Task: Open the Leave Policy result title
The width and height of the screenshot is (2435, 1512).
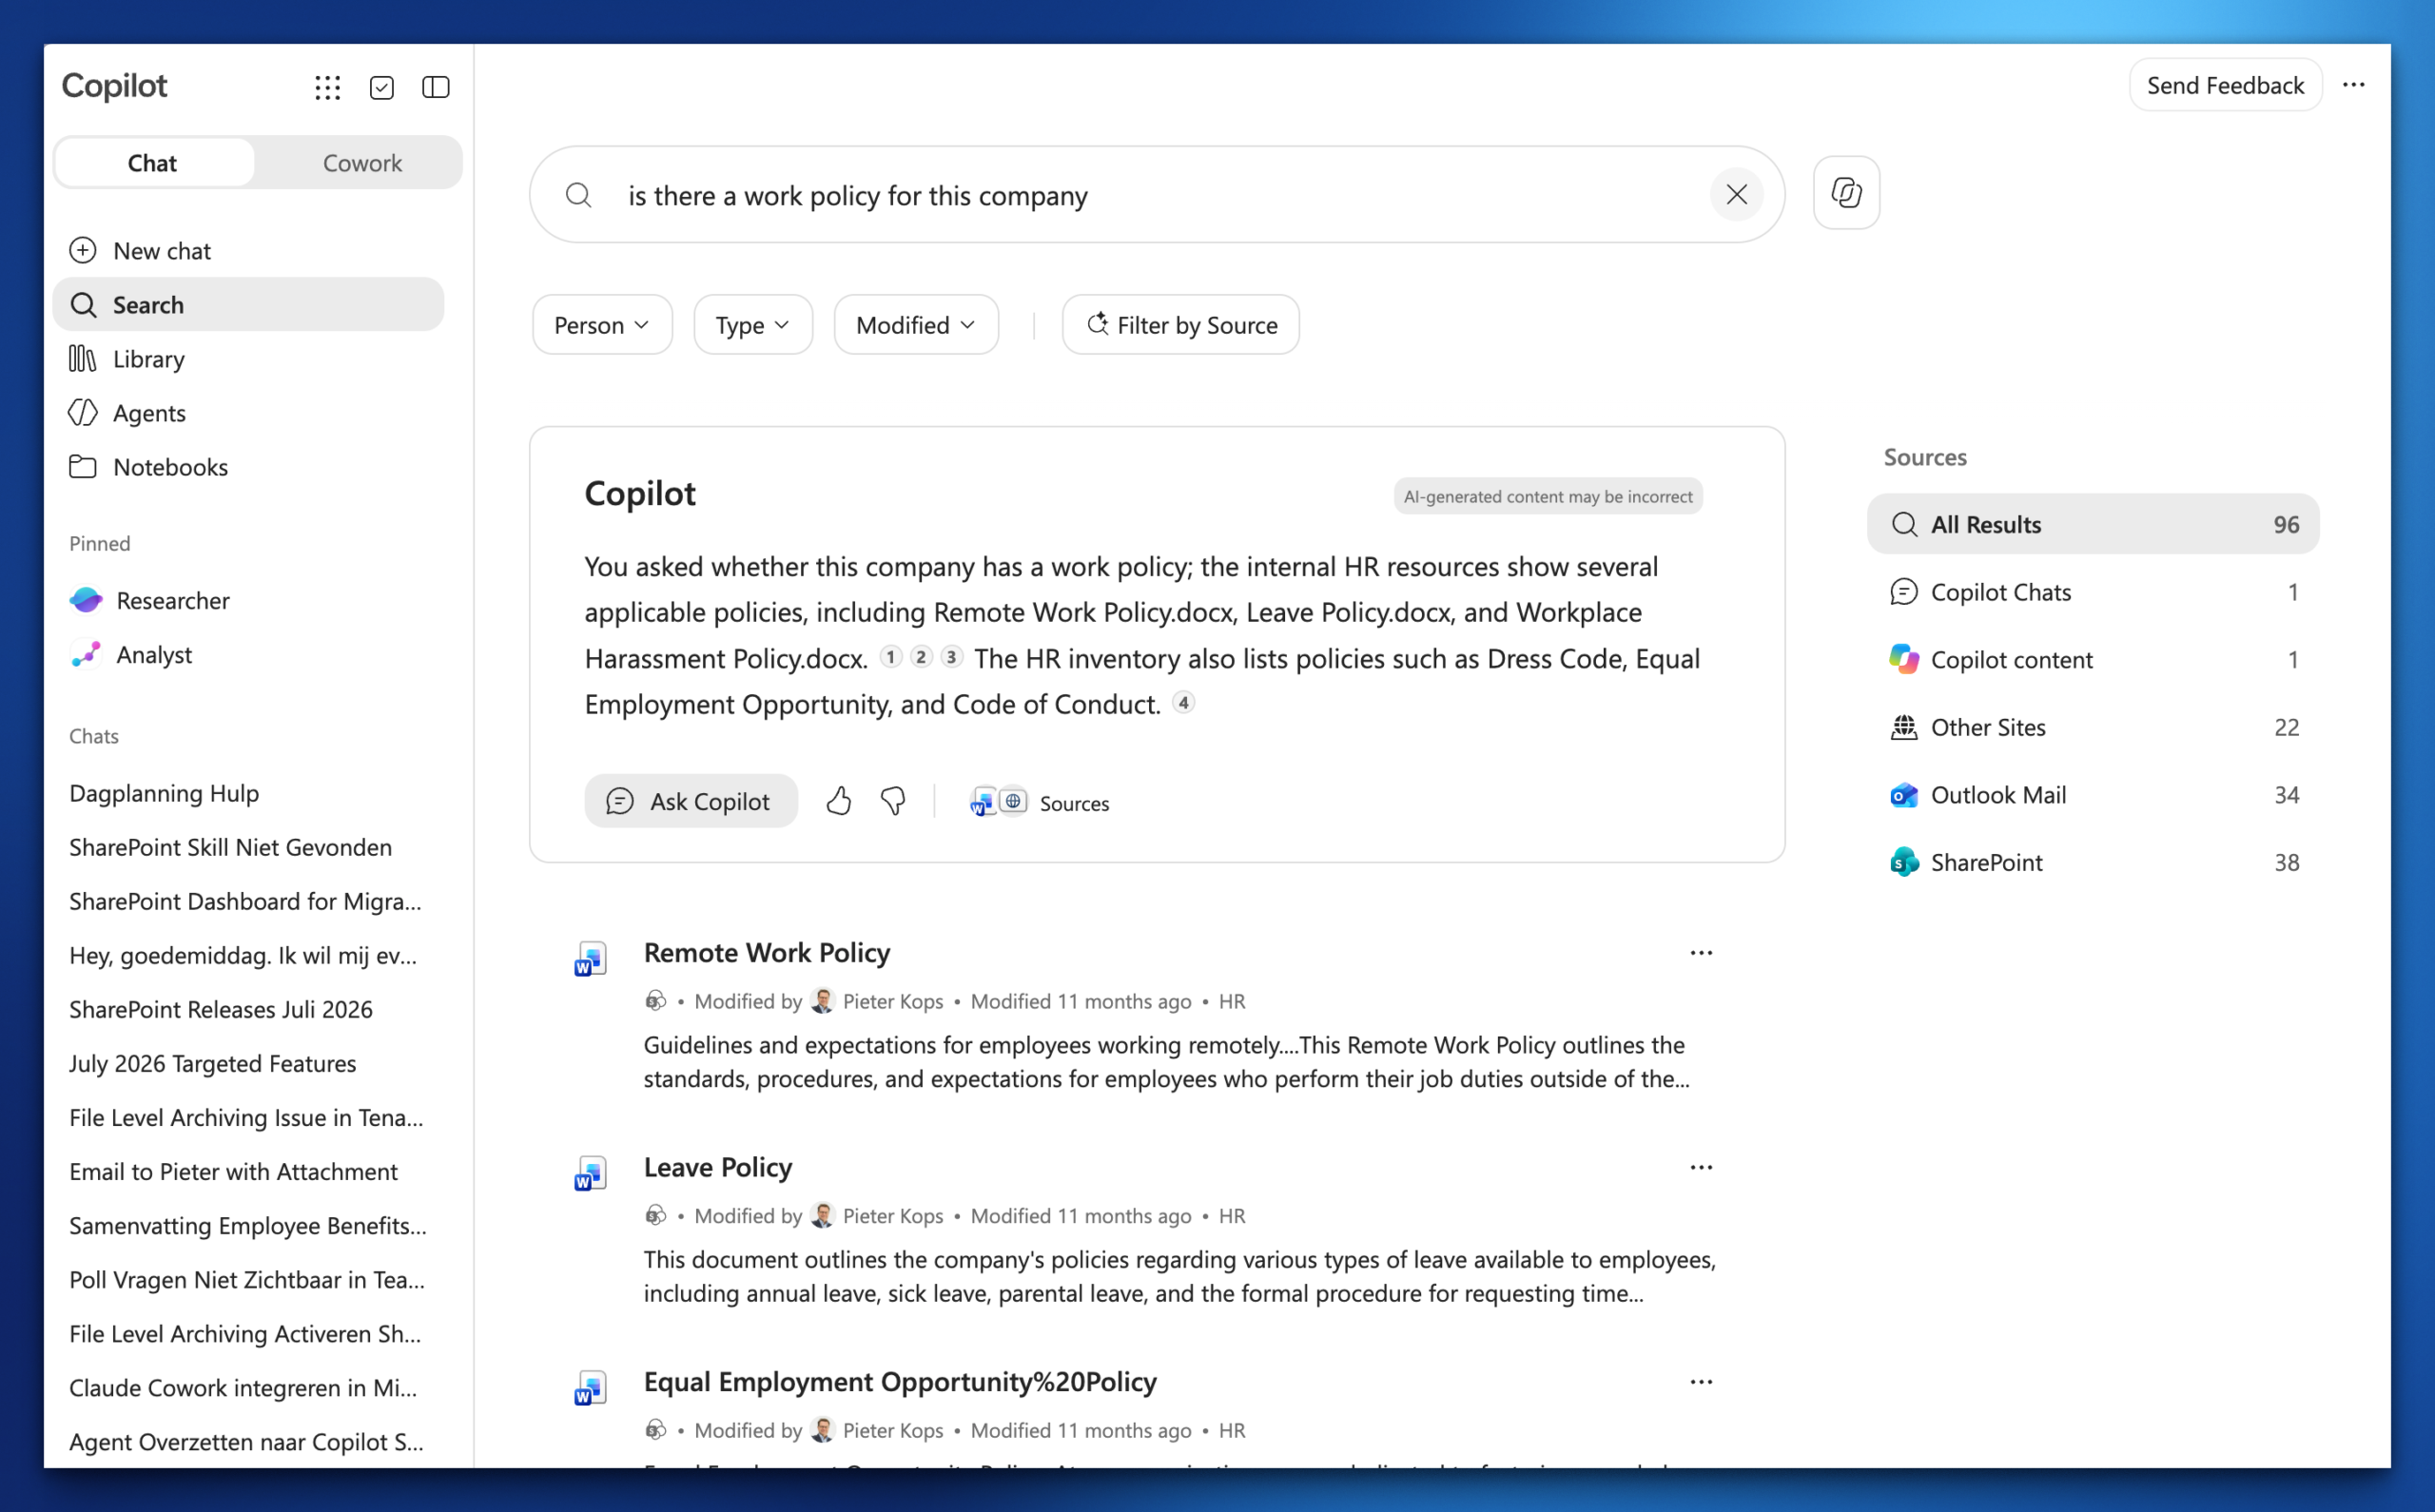Action: 717,1167
